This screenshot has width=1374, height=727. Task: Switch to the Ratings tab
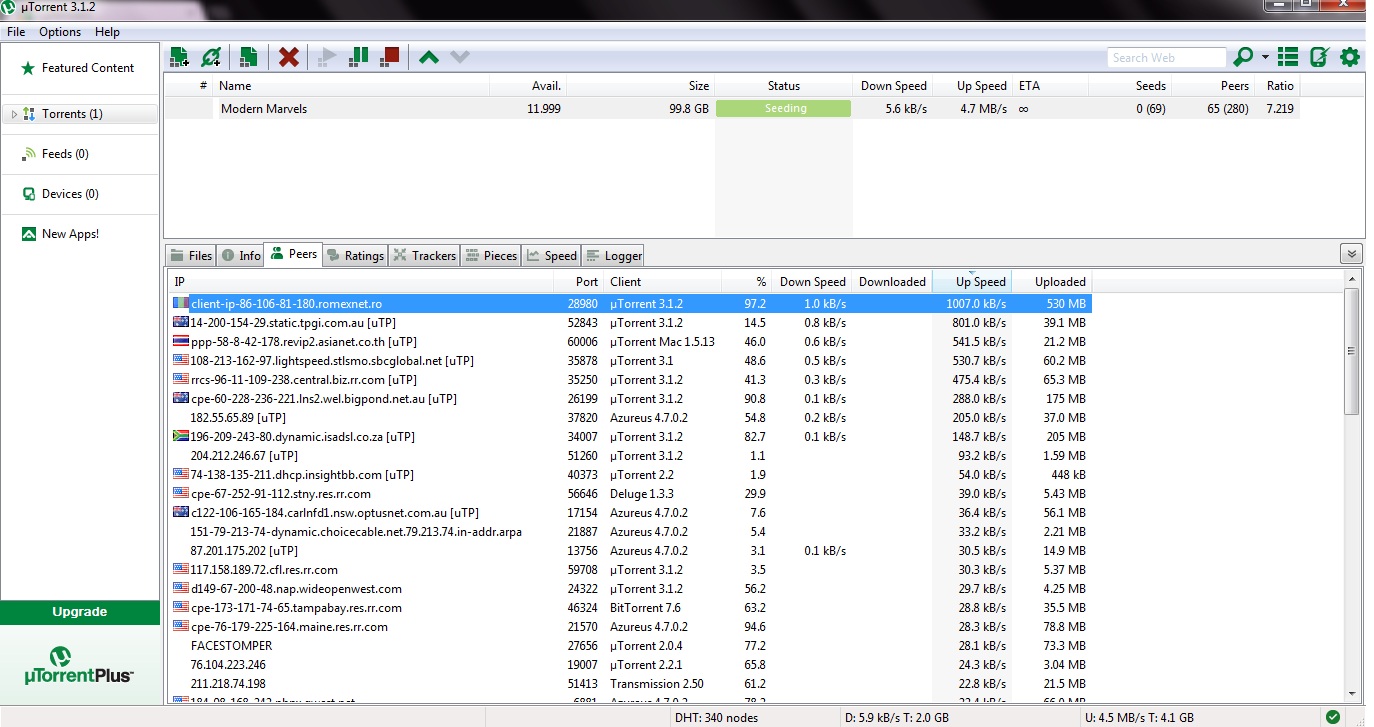pos(355,256)
